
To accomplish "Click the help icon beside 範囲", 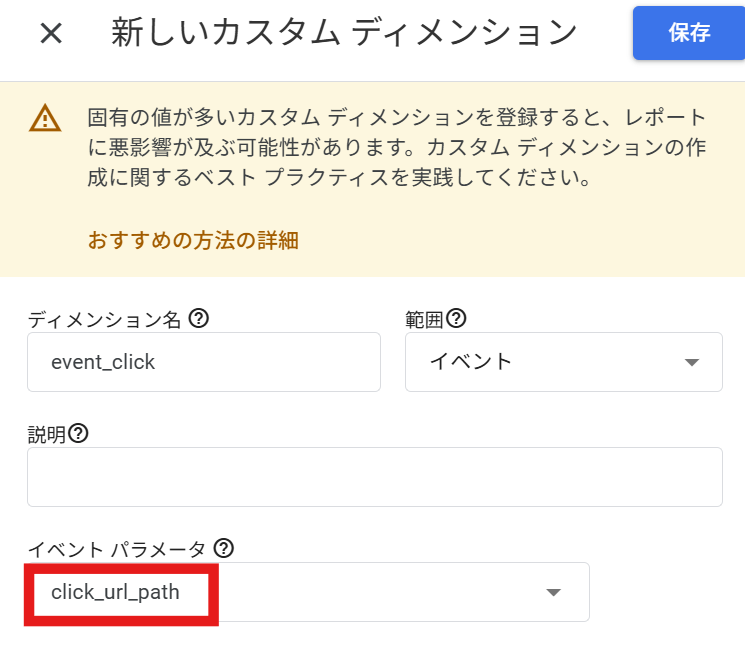I will tap(456, 318).
